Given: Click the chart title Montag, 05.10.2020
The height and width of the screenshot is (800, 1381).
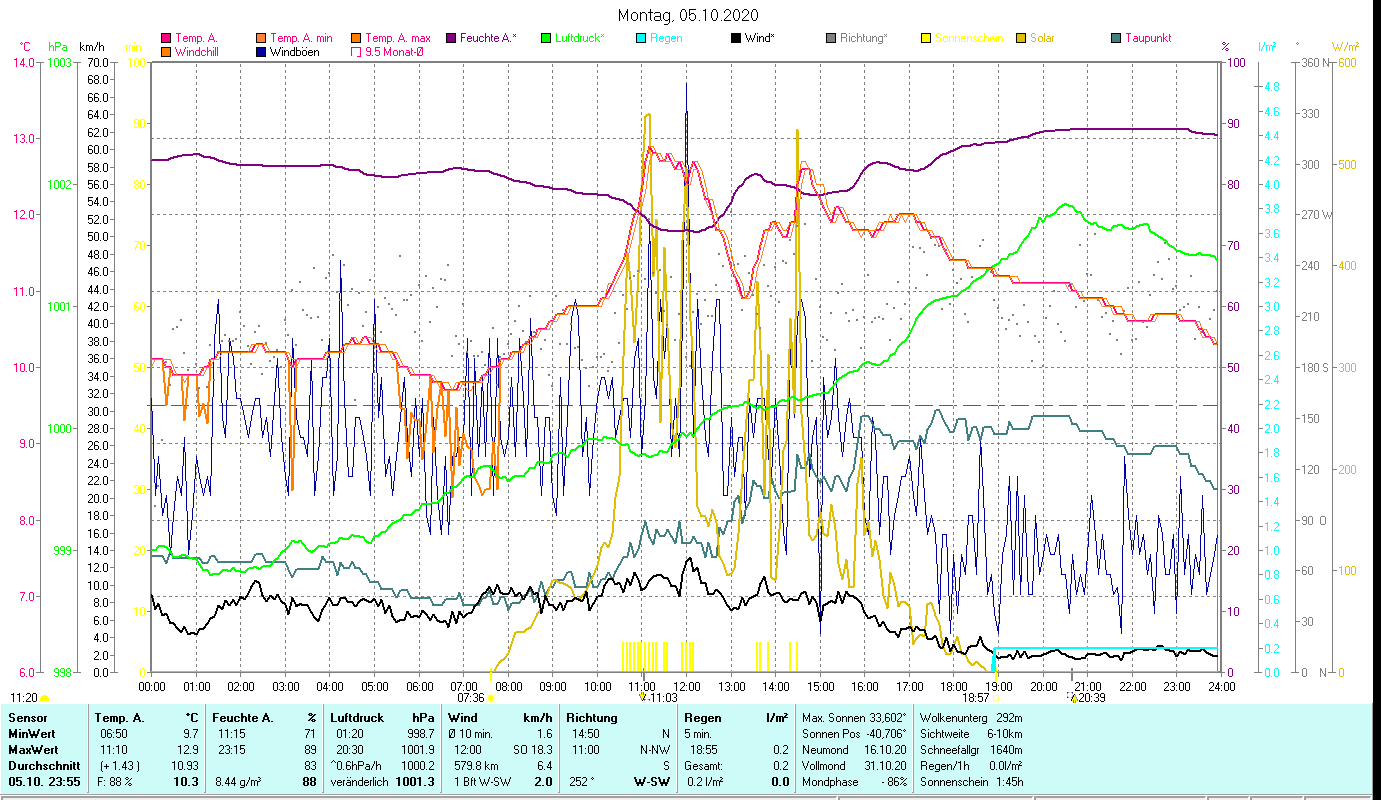Looking at the screenshot, I should coord(688,15).
